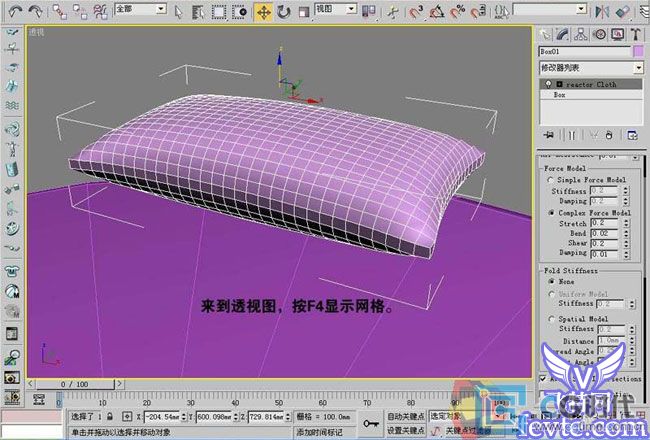This screenshot has width=650, height=440.
Task: Adjust the Complex model Damping spinner
Action: click(x=626, y=254)
